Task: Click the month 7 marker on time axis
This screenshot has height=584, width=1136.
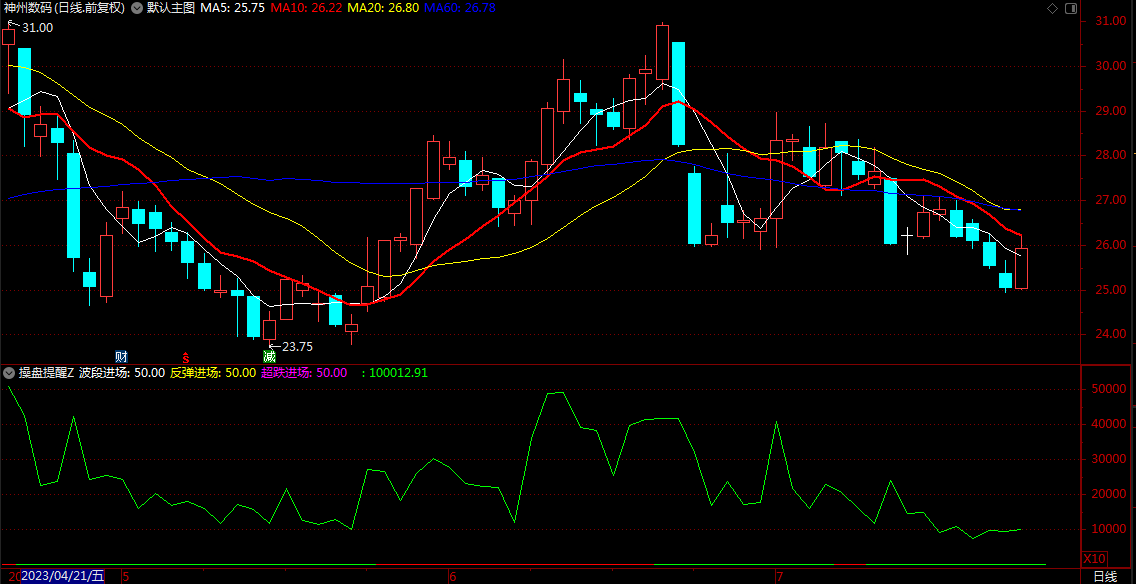Action: tap(780, 577)
